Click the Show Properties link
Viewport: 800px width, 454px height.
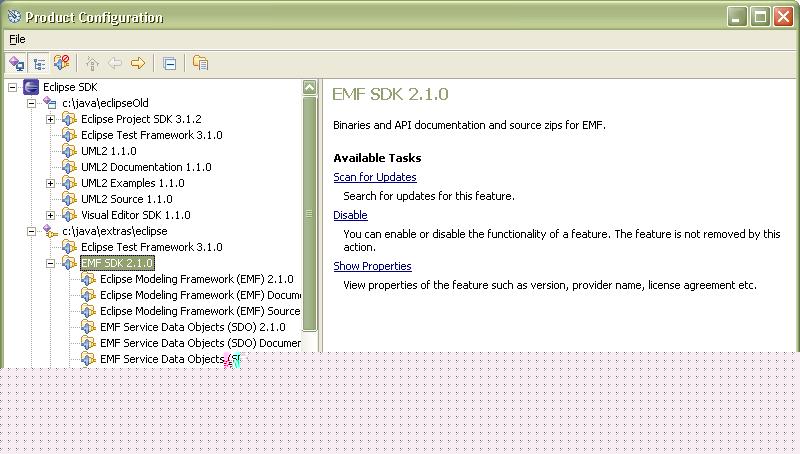[x=372, y=266]
